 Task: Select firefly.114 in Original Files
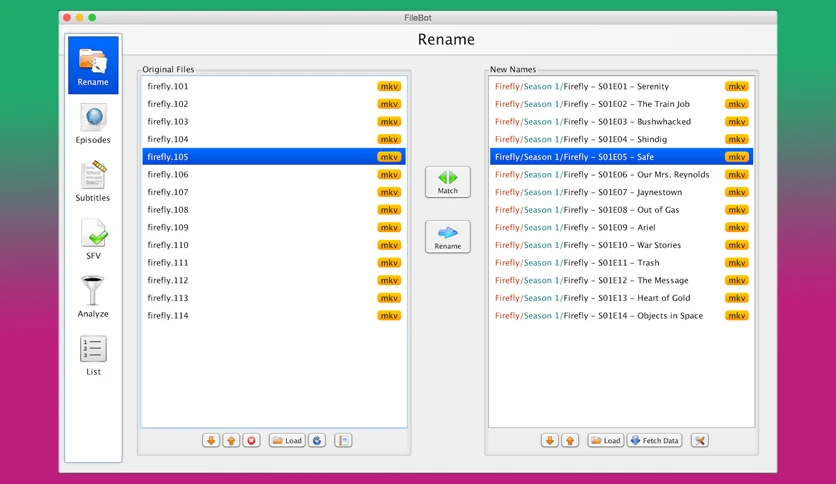[274, 315]
